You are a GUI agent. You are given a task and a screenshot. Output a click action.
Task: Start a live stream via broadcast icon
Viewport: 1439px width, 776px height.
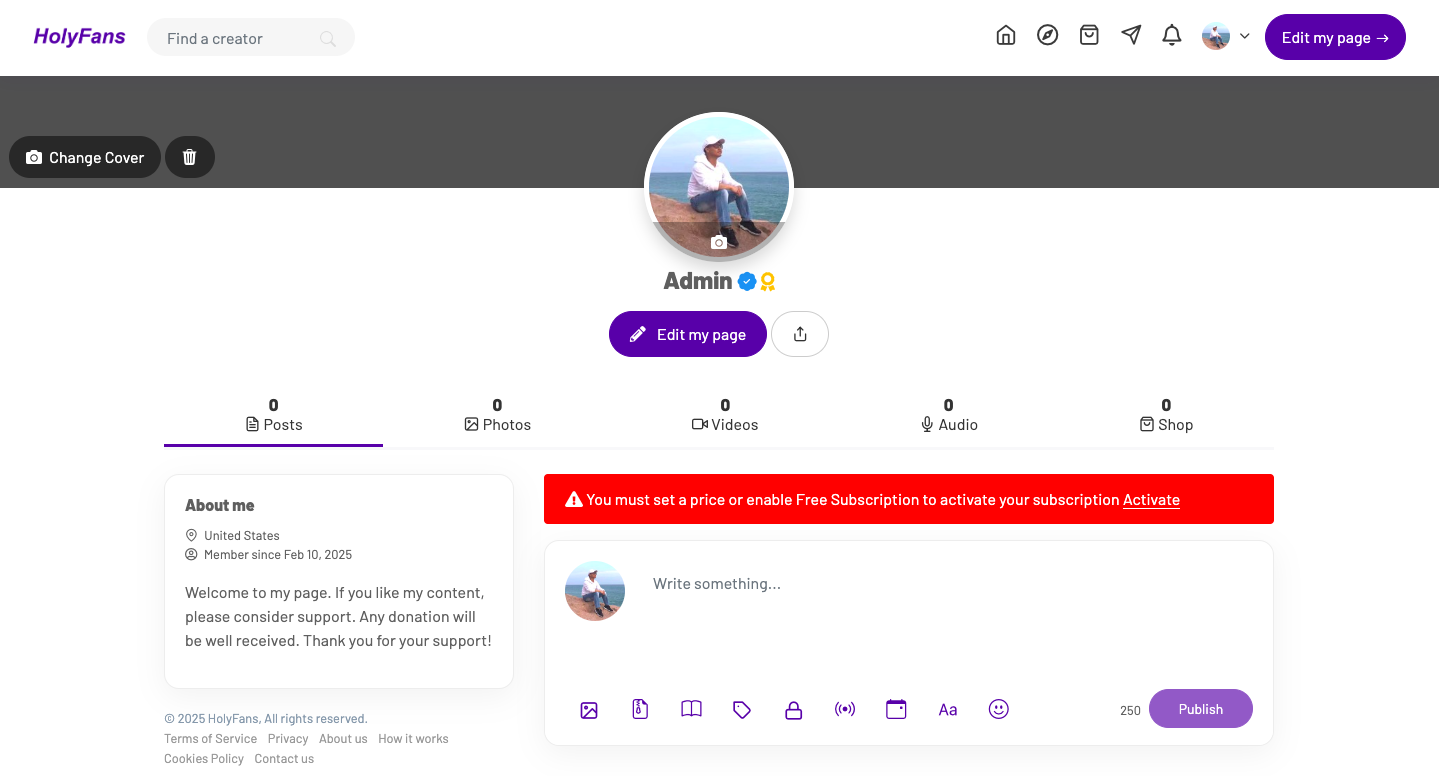[x=845, y=710]
